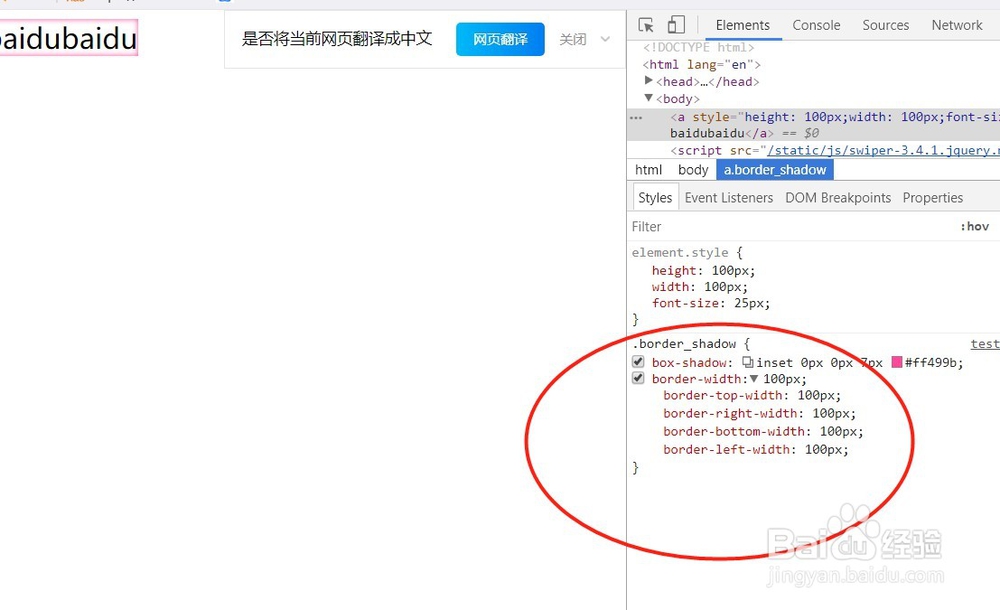Screen dimensions: 1000x610
Task: Select the <!DOCTYPE html> line
Action: 698,47
